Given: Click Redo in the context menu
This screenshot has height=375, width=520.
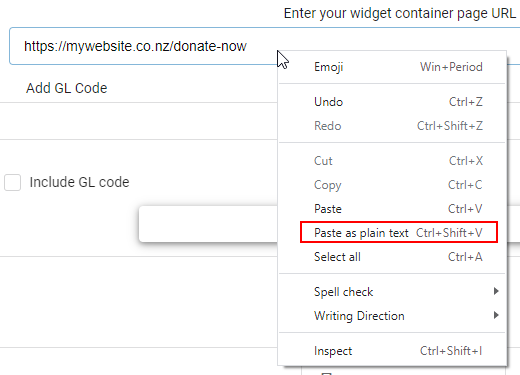Looking at the screenshot, I should (392, 126).
